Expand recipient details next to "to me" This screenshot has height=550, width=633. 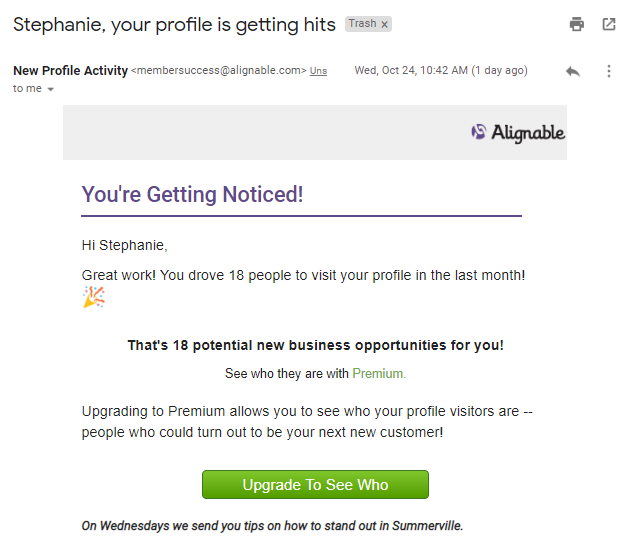tap(51, 89)
